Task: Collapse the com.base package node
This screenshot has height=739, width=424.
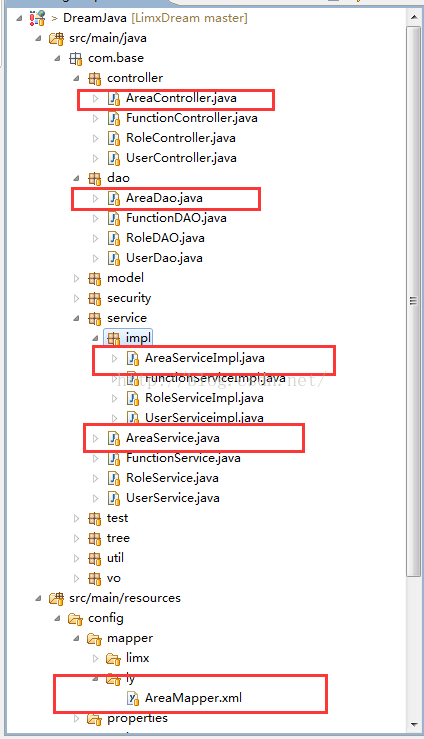Action: pyautogui.click(x=57, y=58)
